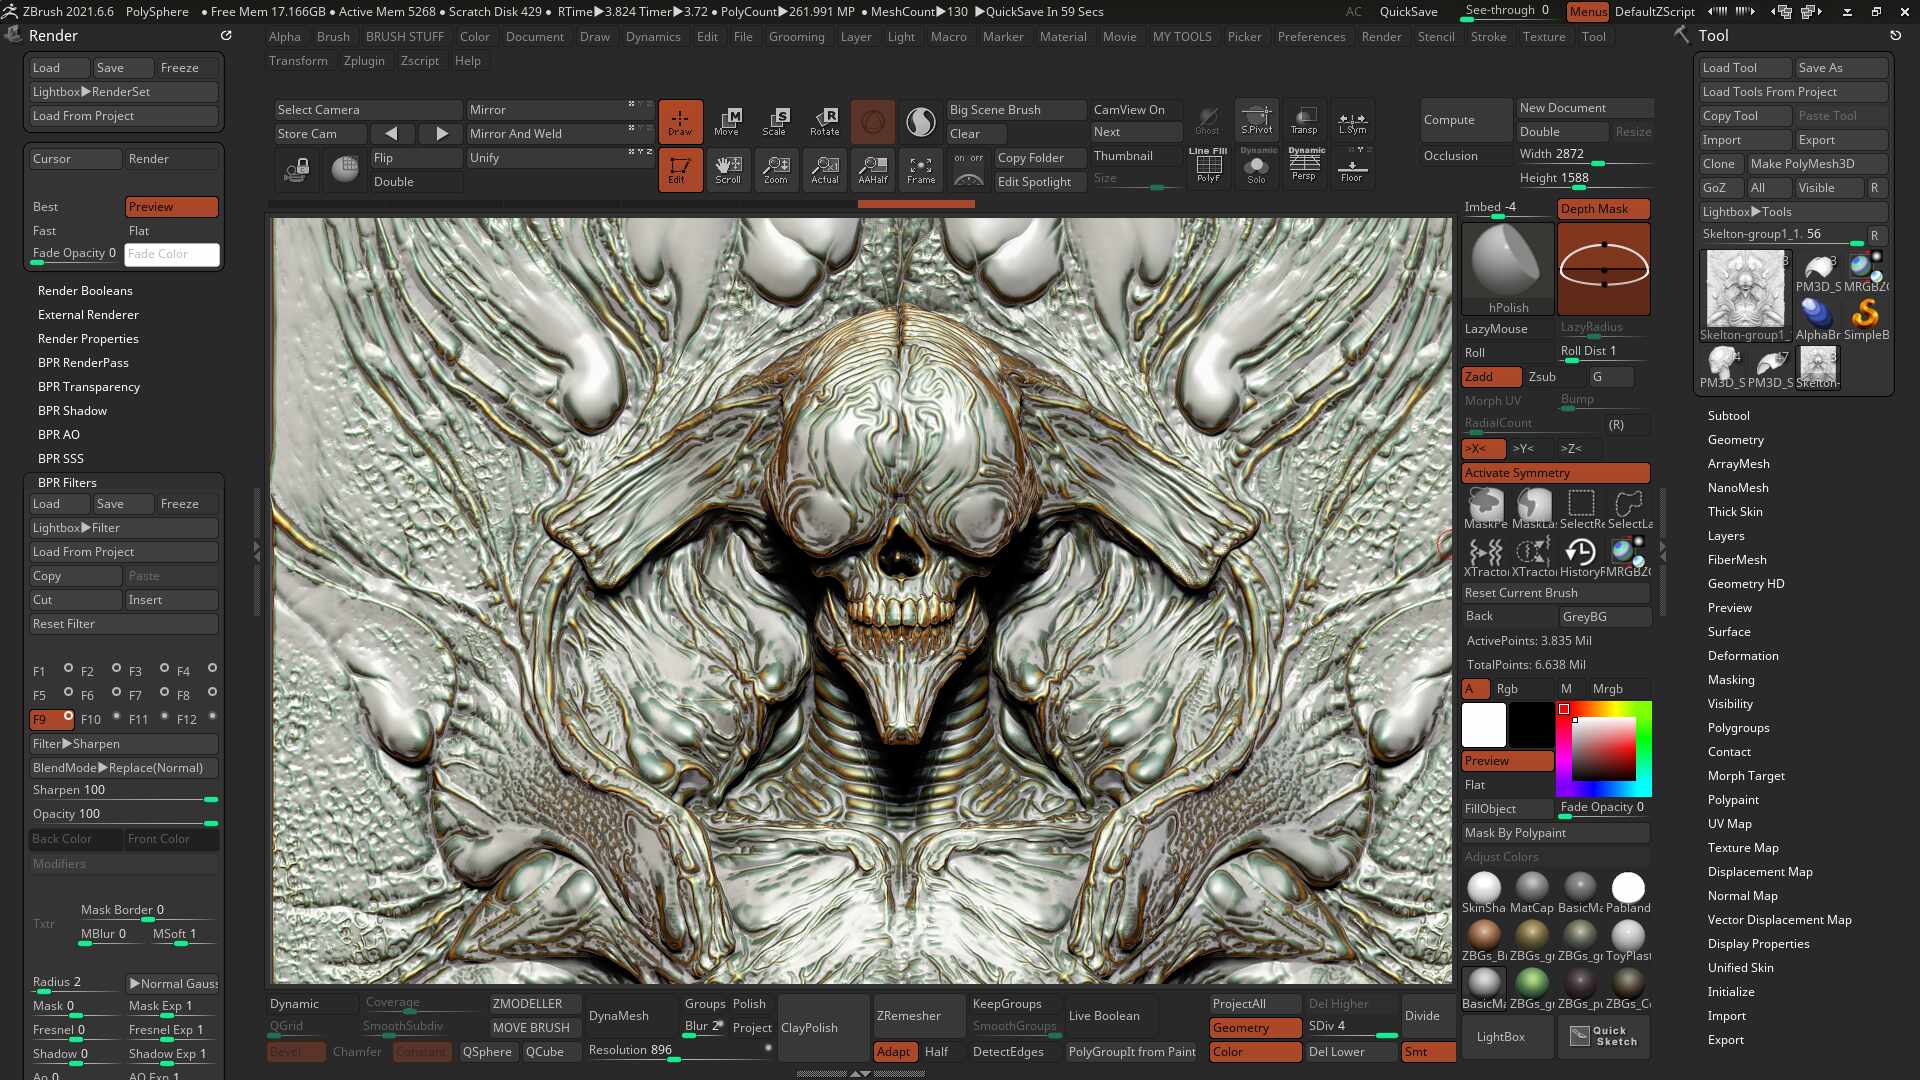Toggle Activate Symmetry
The width and height of the screenshot is (1920, 1080).
1556,473
